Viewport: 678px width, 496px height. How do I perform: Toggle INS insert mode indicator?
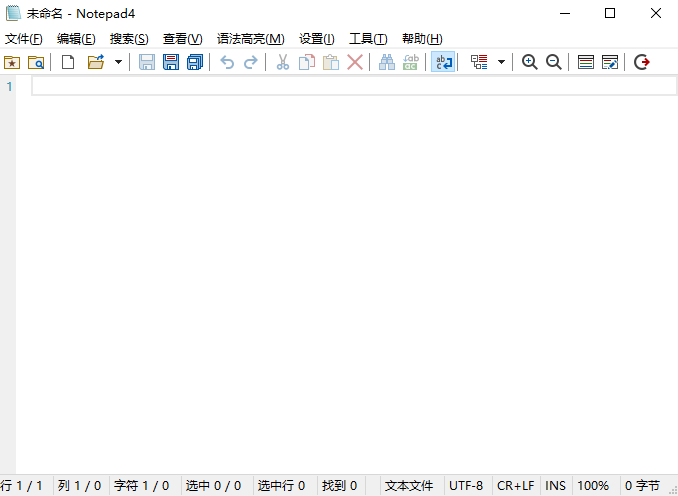[556, 486]
